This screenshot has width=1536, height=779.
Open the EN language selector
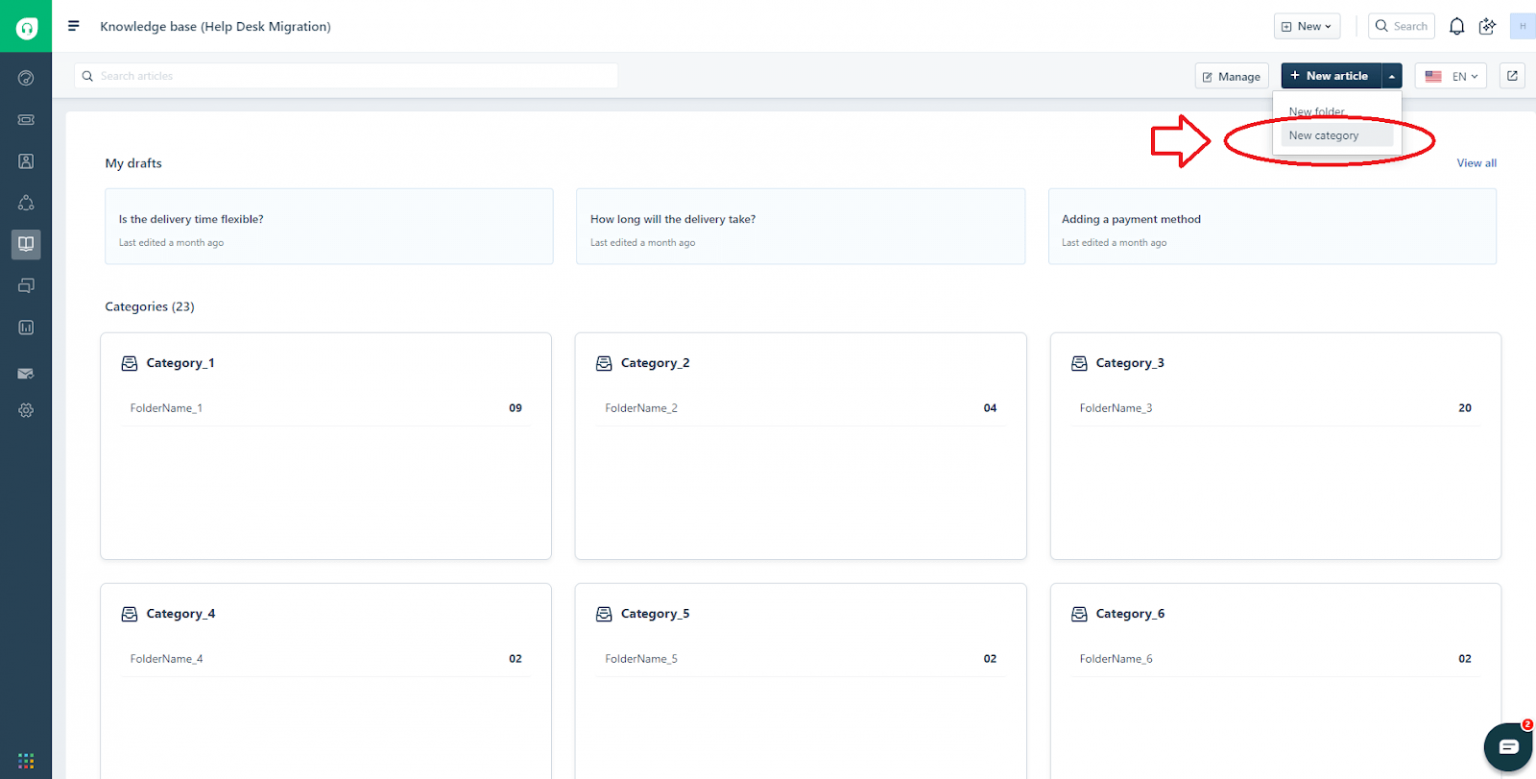[x=1450, y=75]
